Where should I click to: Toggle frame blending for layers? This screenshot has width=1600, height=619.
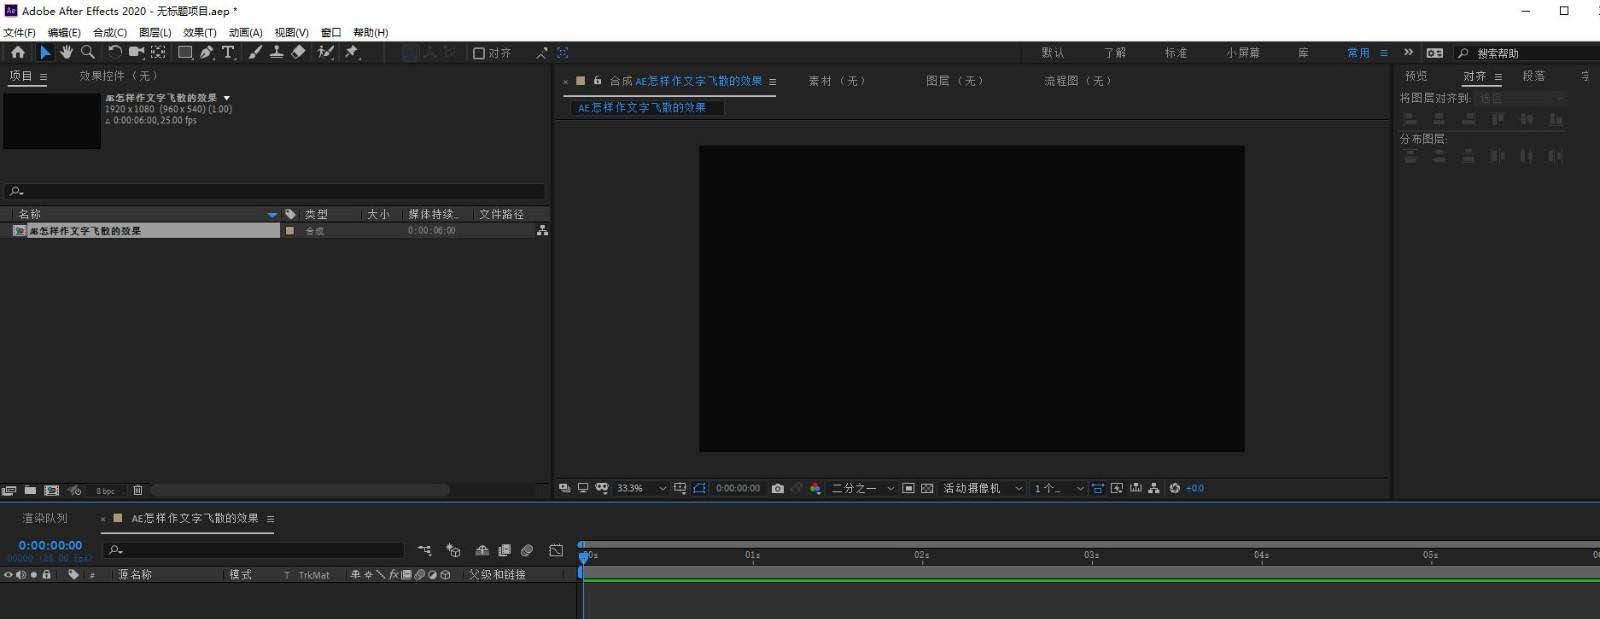click(504, 550)
